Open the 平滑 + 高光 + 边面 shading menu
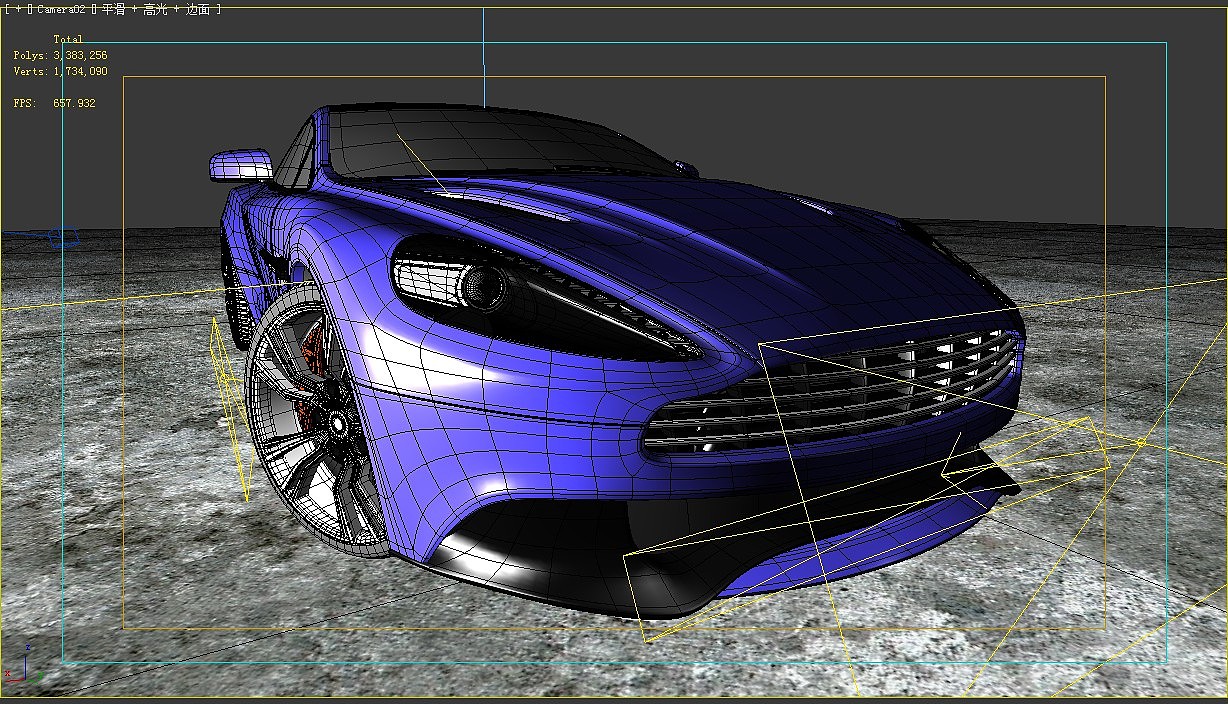1228x704 pixels. pyautogui.click(x=158, y=9)
